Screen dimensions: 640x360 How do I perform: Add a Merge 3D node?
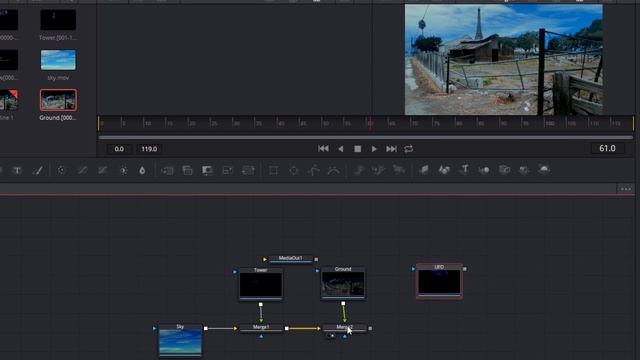(x=484, y=170)
